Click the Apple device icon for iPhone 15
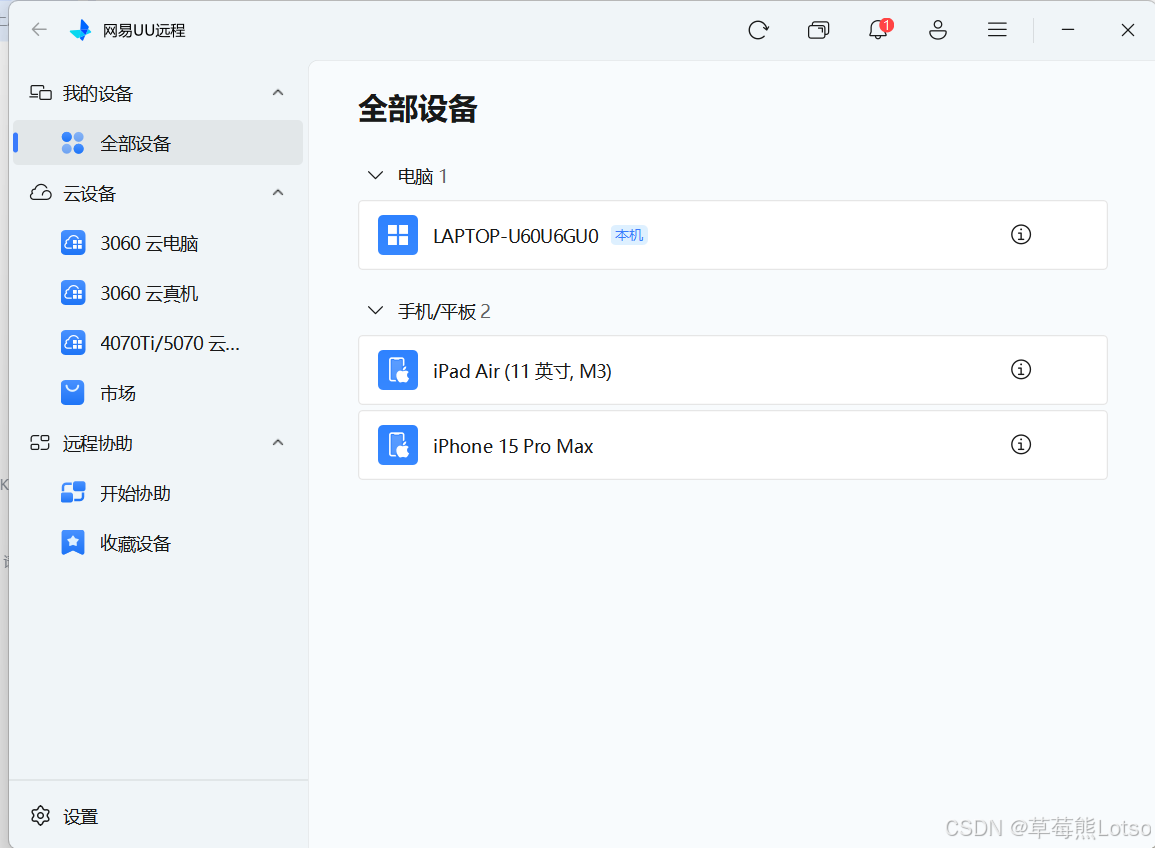The width and height of the screenshot is (1155, 848). click(398, 445)
